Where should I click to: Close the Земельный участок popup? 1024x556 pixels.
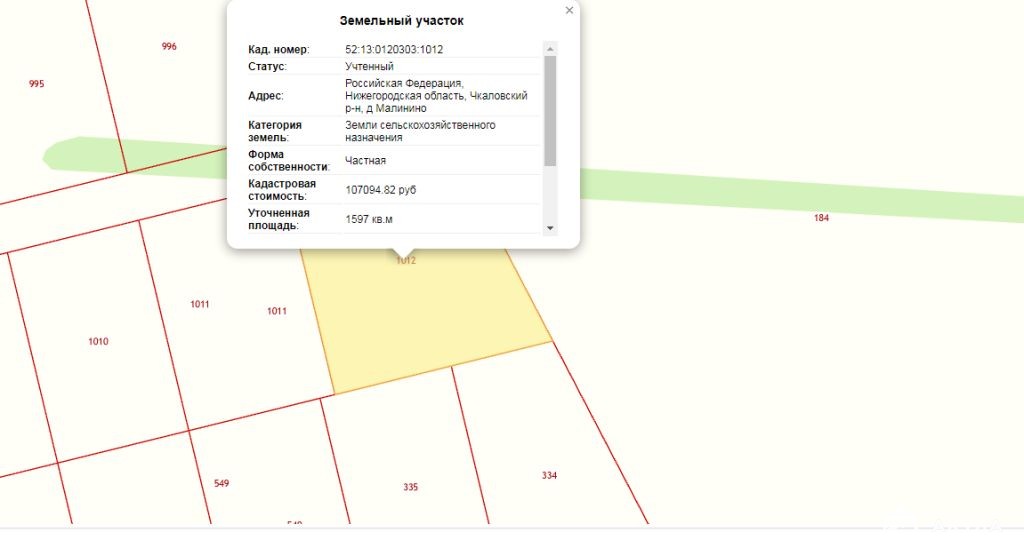(570, 10)
